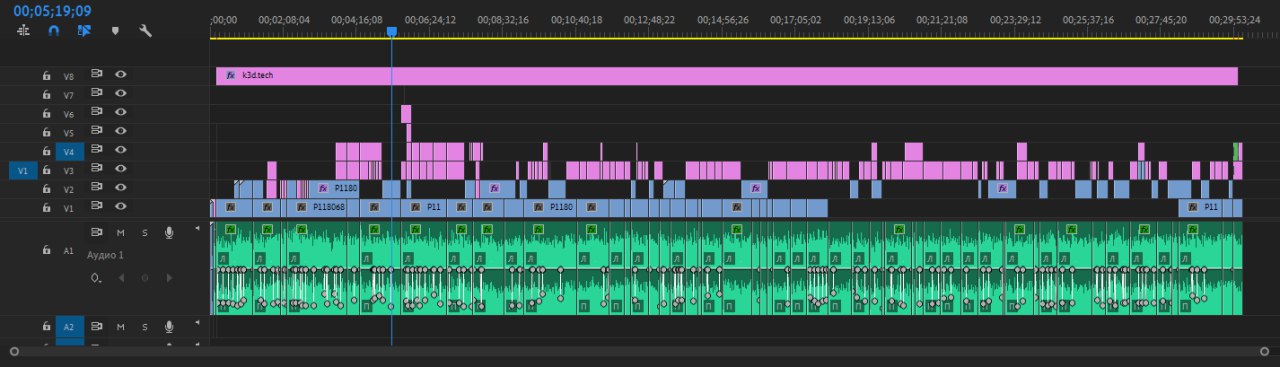Target video track V1
Image resolution: width=1280 pixels, height=367 pixels.
click(69, 208)
